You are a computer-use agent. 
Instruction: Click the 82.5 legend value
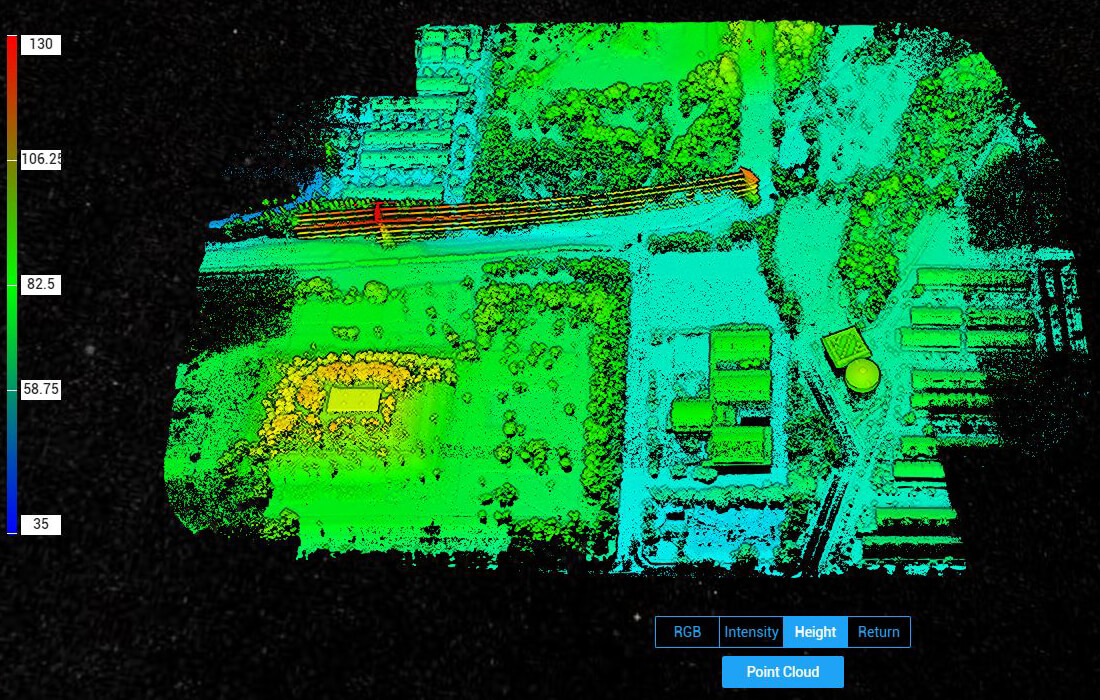(41, 284)
